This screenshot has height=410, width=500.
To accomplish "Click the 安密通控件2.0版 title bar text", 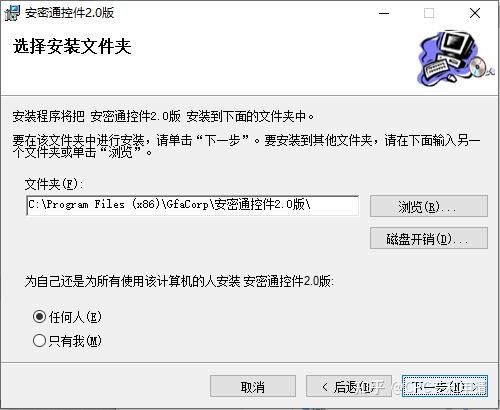I will pos(70,13).
